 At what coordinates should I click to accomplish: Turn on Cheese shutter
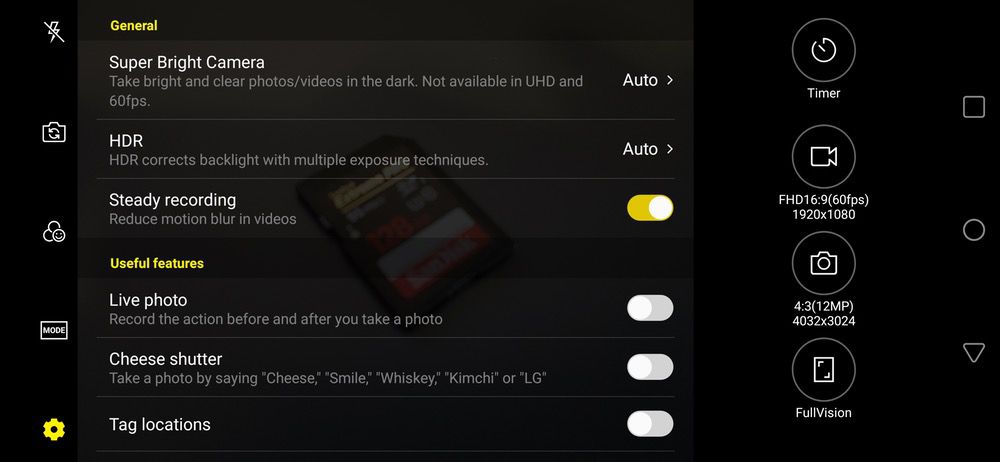click(650, 367)
